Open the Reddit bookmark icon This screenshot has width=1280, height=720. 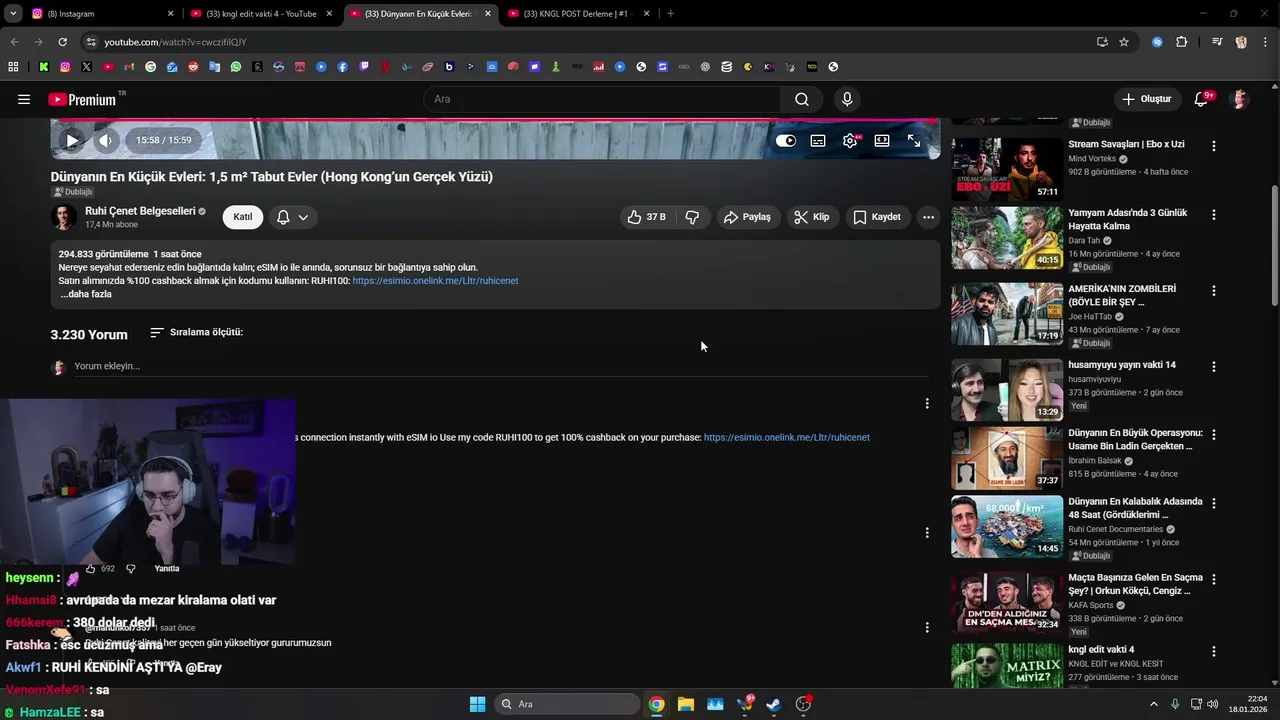pos(193,67)
